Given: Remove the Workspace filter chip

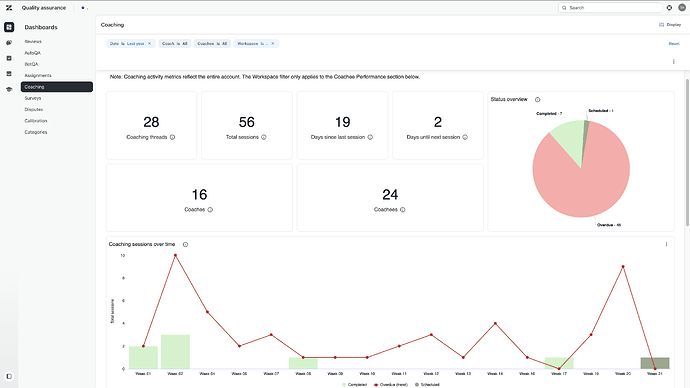Looking at the screenshot, I should point(273,44).
